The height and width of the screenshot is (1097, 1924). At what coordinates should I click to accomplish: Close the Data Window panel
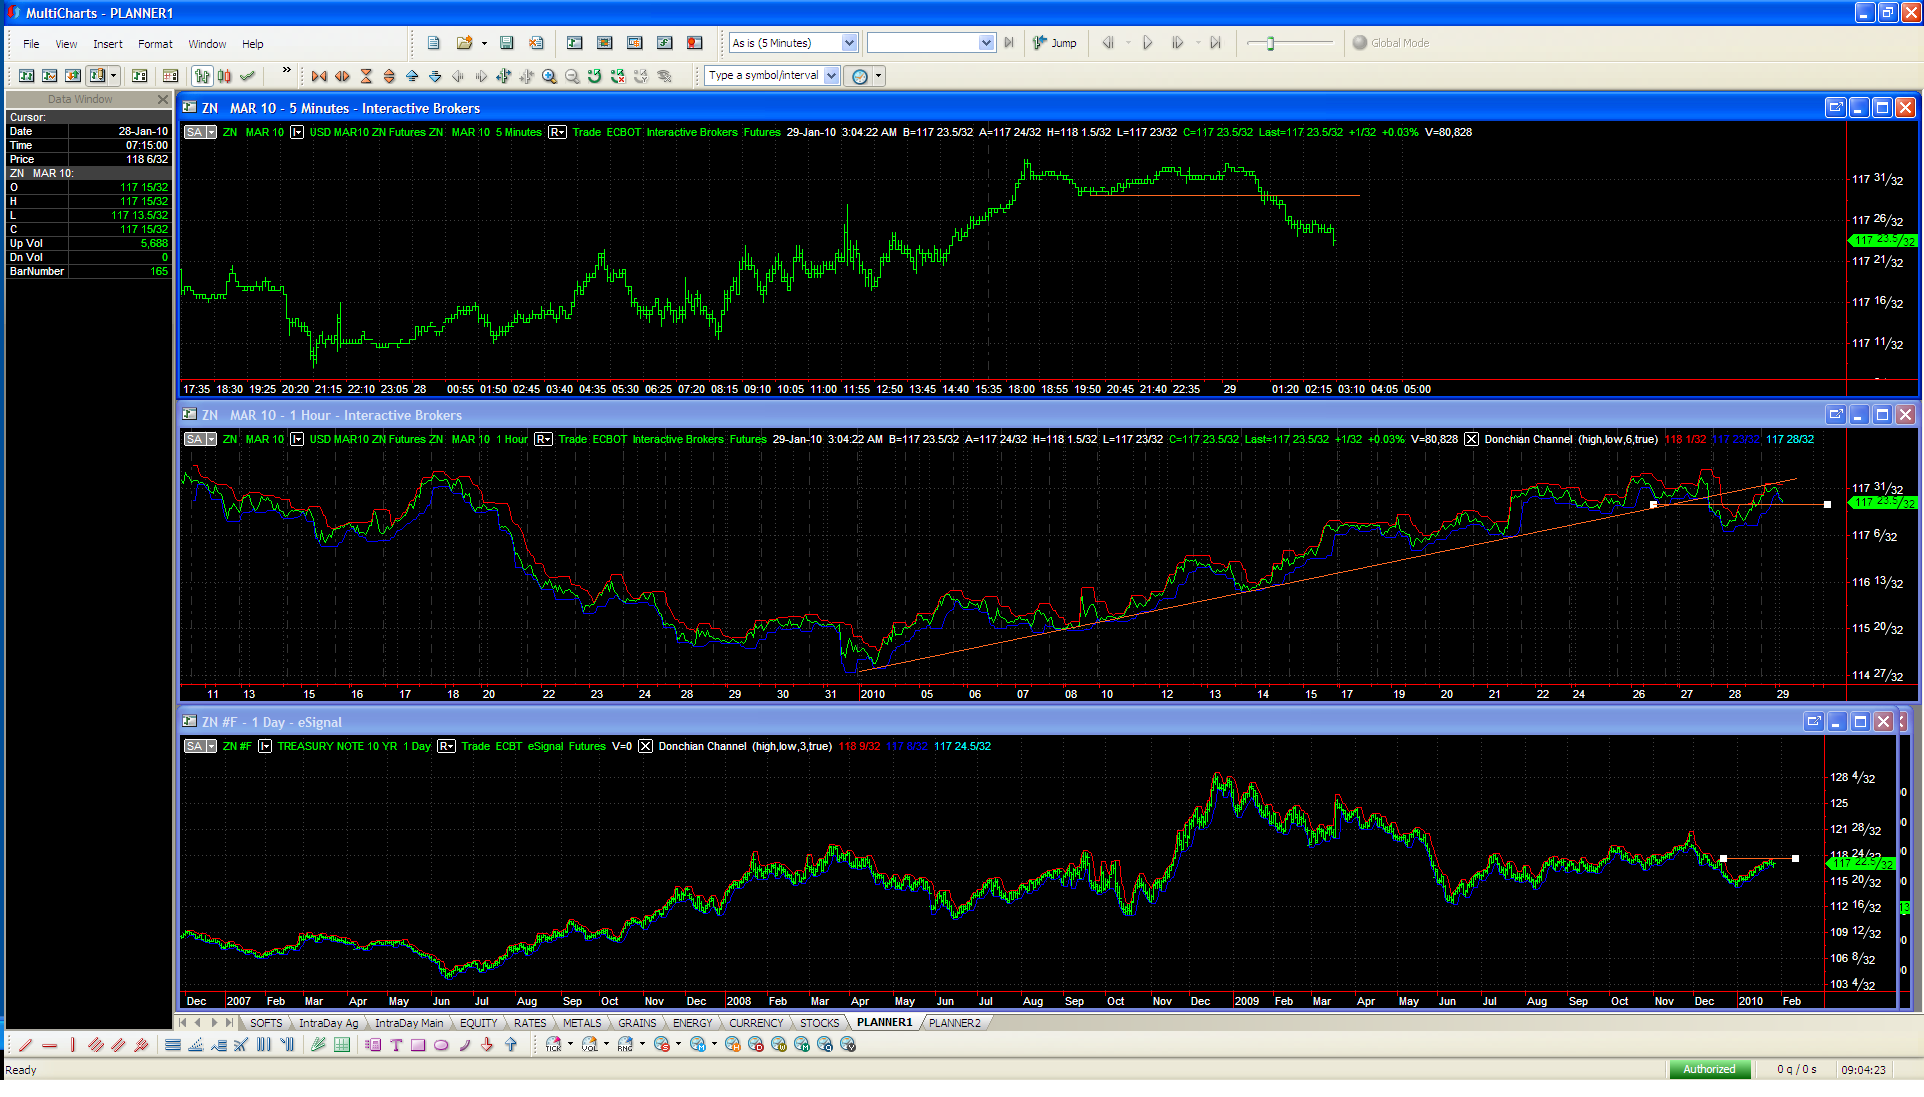tap(163, 99)
